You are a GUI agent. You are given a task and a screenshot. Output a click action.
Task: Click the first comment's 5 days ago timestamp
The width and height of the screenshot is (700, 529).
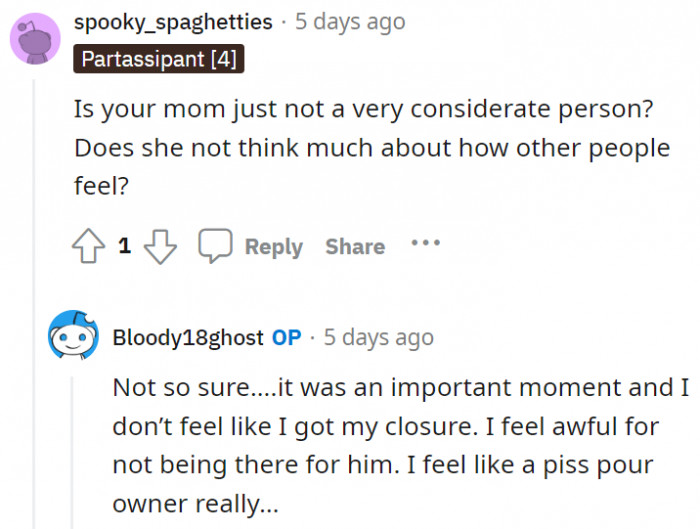(x=350, y=21)
